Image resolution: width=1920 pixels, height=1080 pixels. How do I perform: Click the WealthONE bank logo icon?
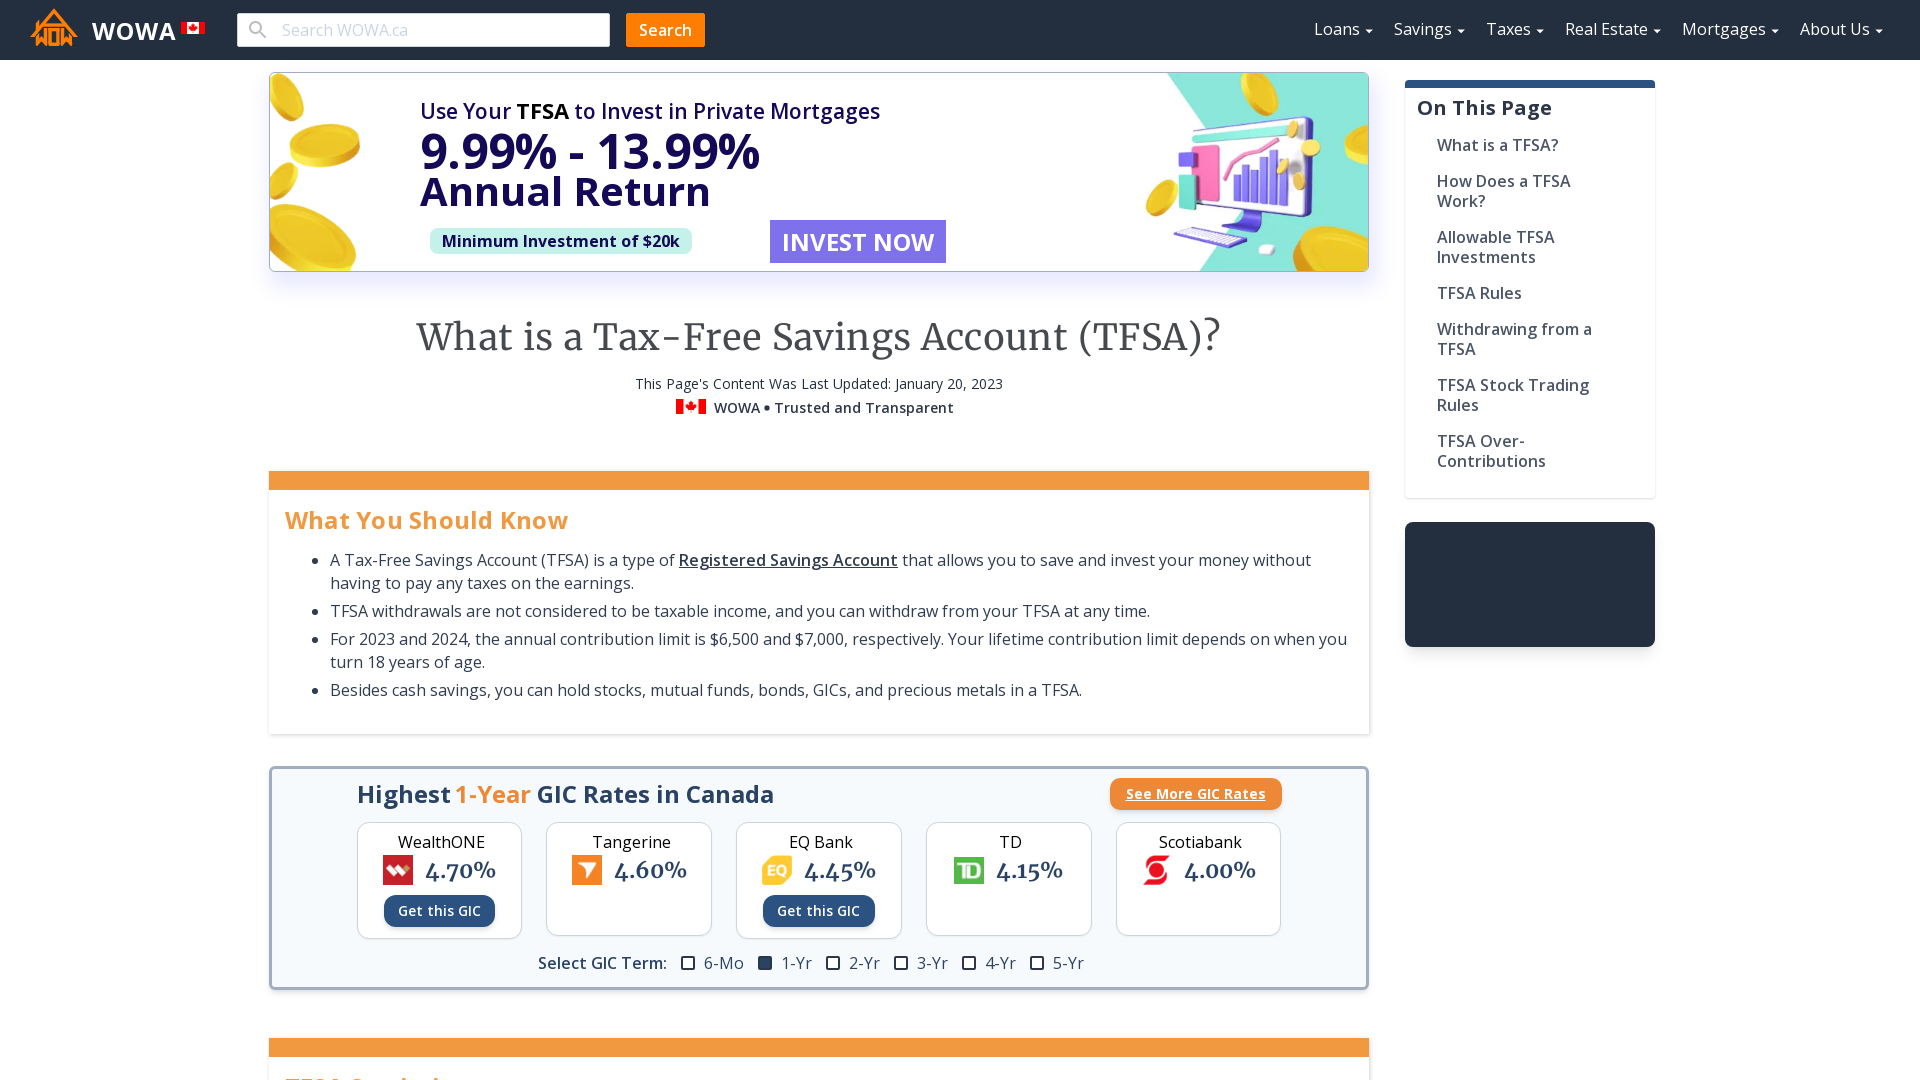click(x=397, y=870)
